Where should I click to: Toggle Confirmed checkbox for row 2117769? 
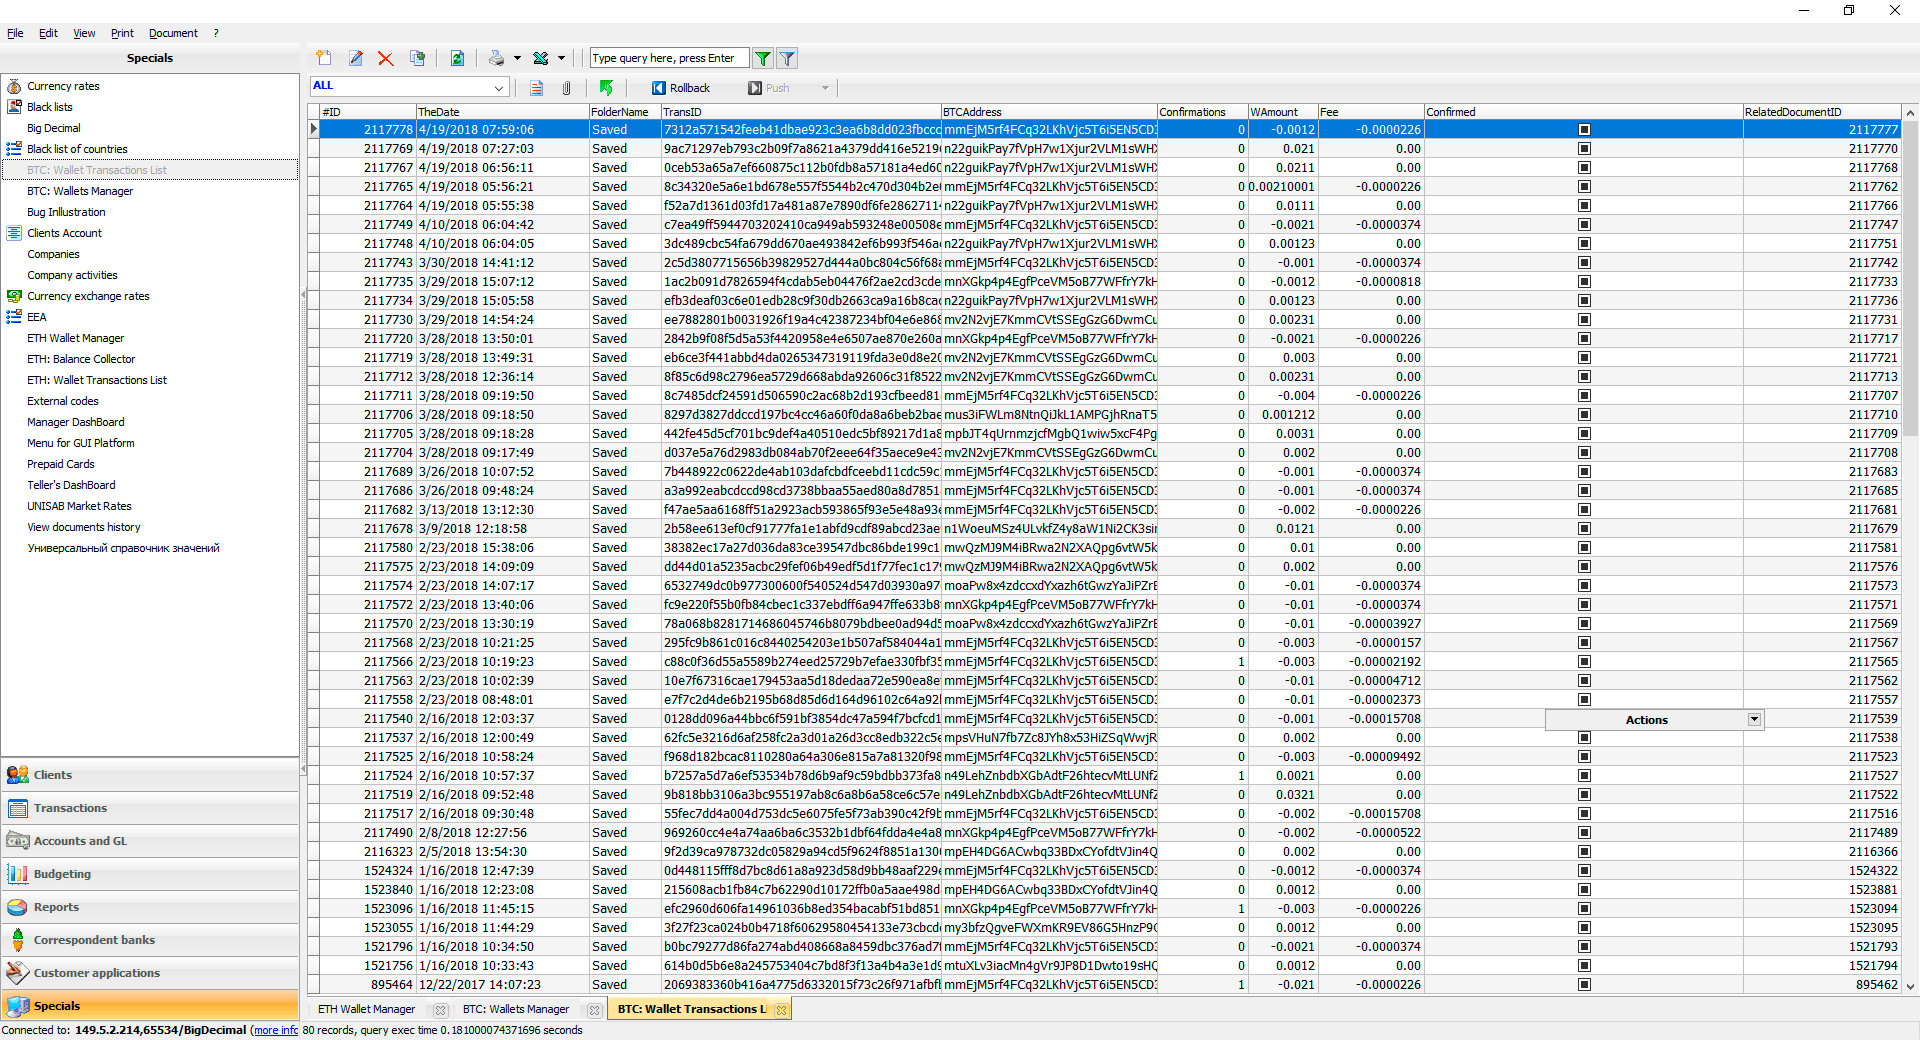[x=1584, y=149]
